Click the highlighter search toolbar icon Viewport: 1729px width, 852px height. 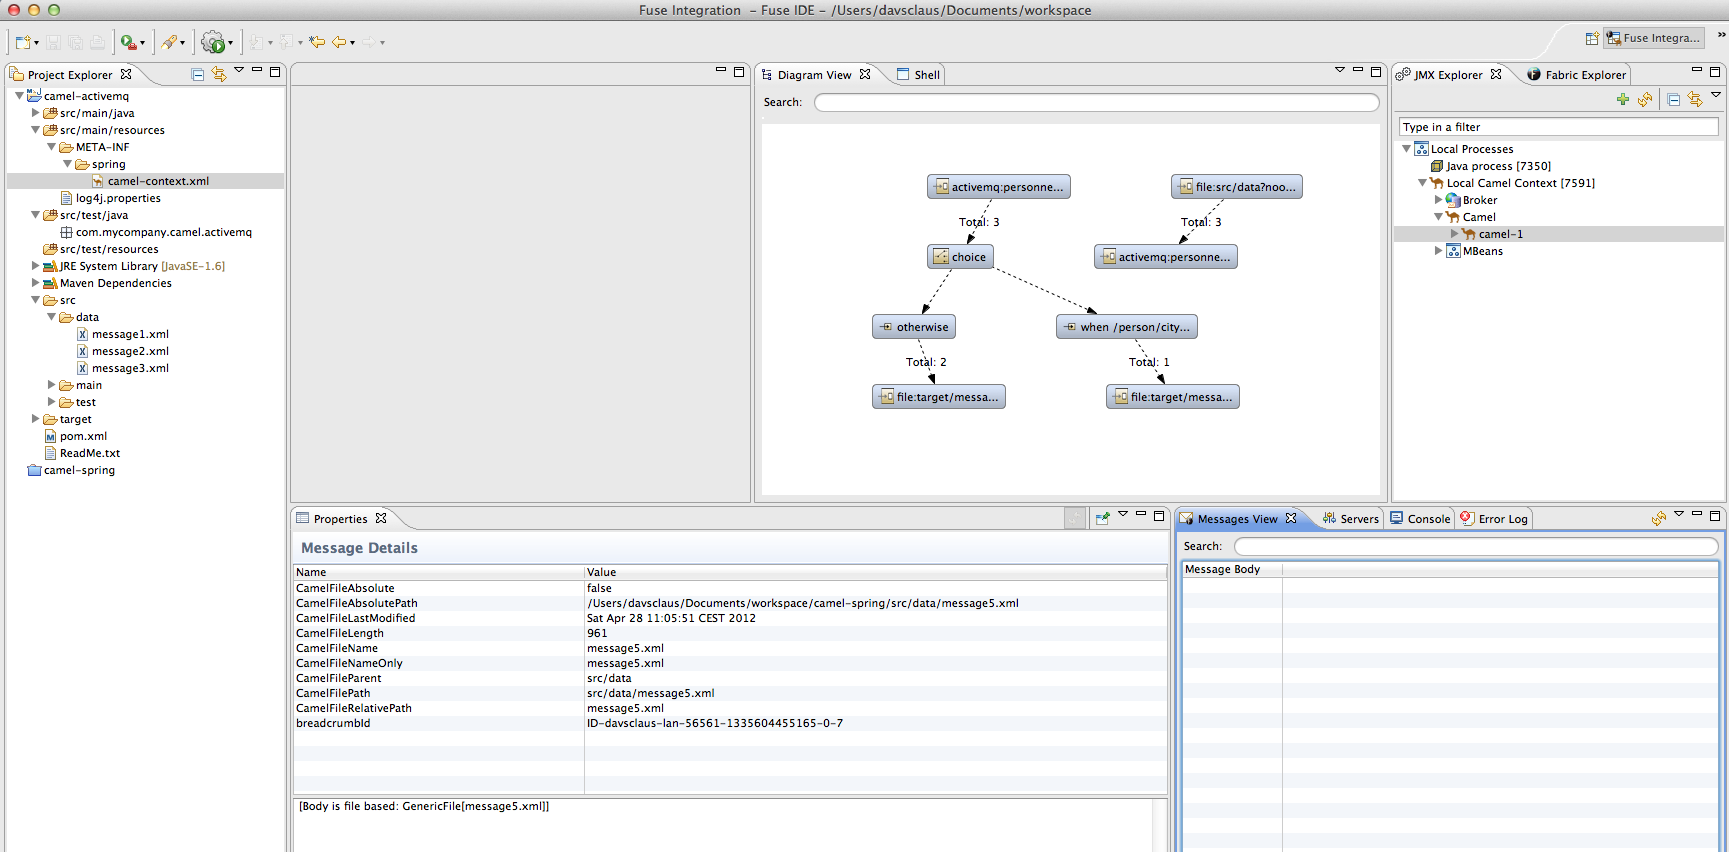(x=169, y=42)
